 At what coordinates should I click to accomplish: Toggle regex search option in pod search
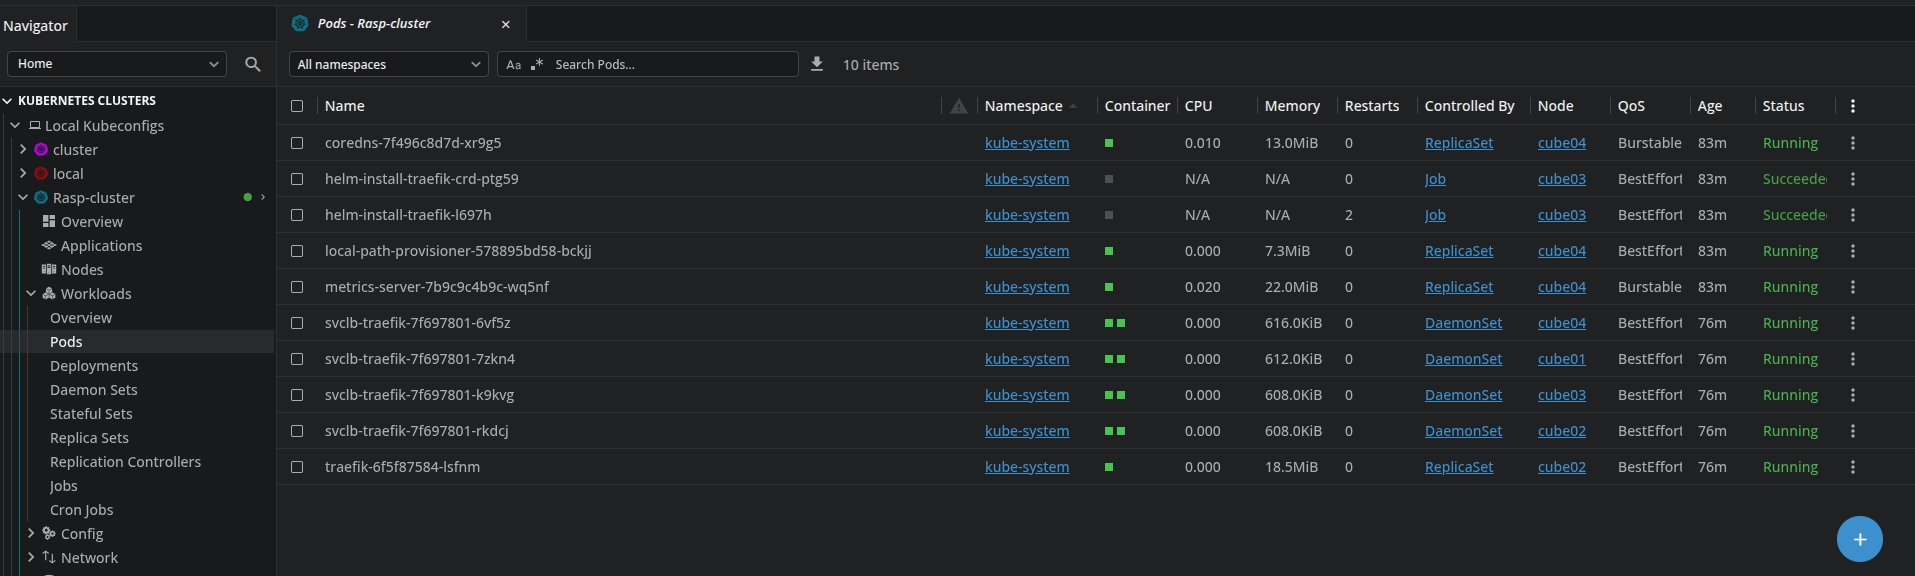(537, 64)
